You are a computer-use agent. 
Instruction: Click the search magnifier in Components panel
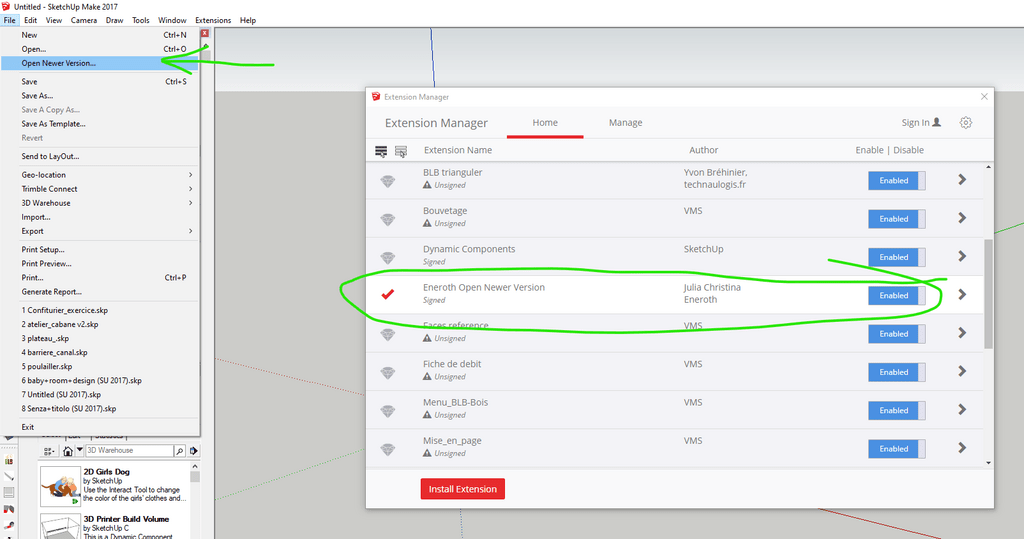click(x=180, y=451)
